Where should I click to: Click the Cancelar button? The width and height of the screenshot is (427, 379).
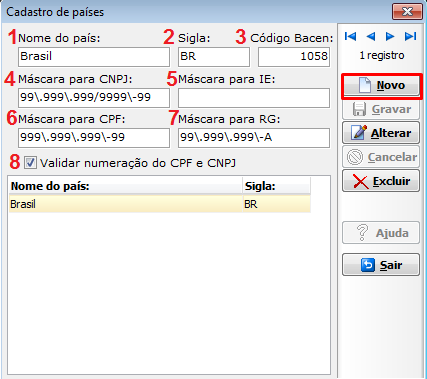click(381, 157)
